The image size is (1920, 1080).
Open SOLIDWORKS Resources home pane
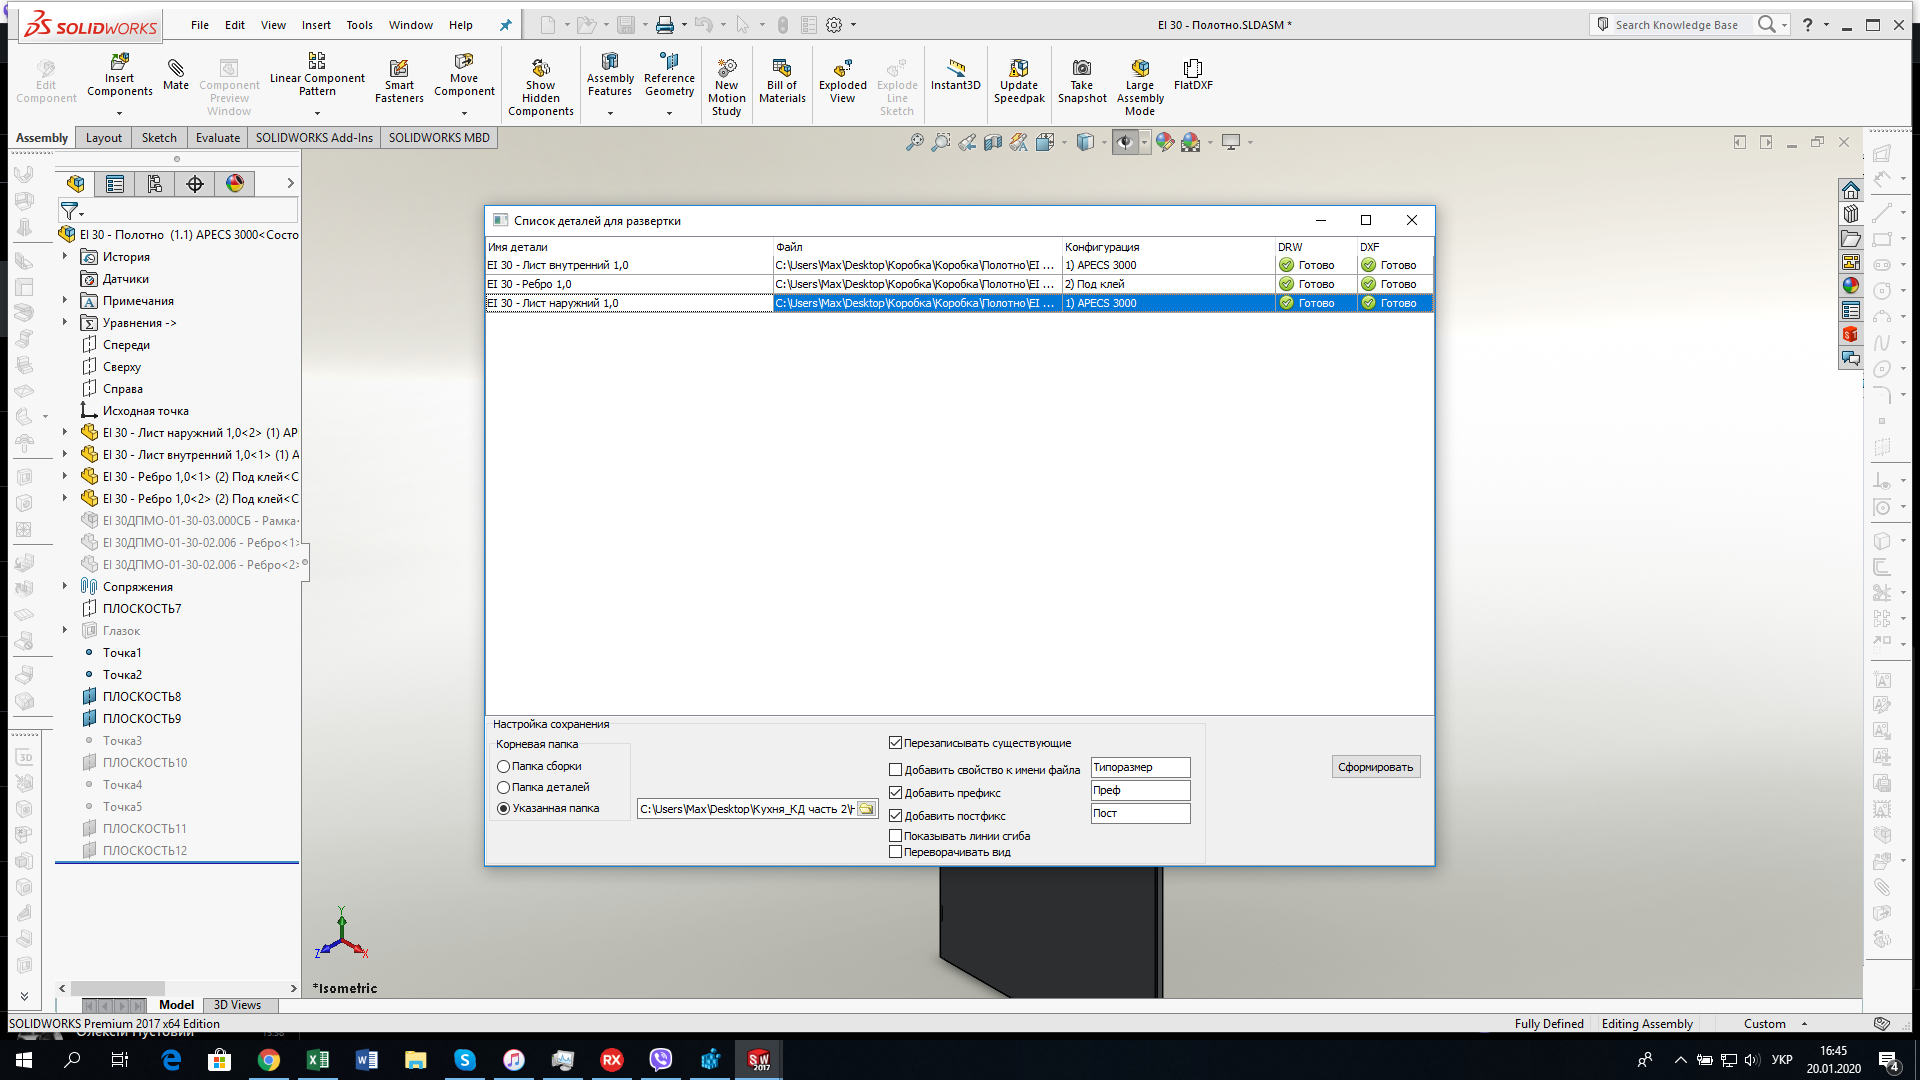(x=1851, y=190)
